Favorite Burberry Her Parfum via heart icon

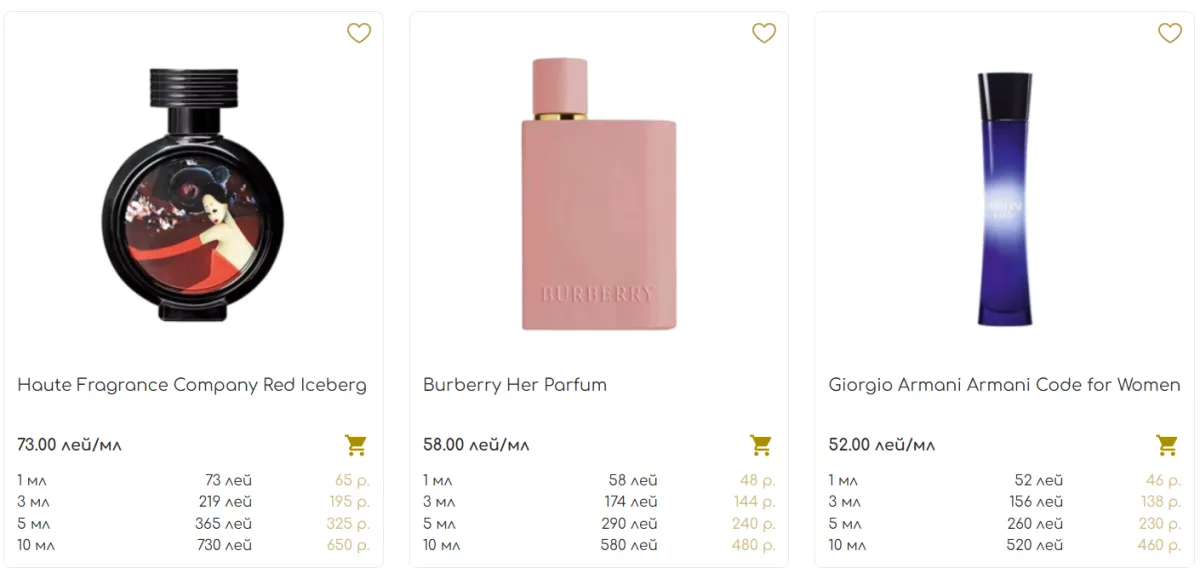coord(764,34)
